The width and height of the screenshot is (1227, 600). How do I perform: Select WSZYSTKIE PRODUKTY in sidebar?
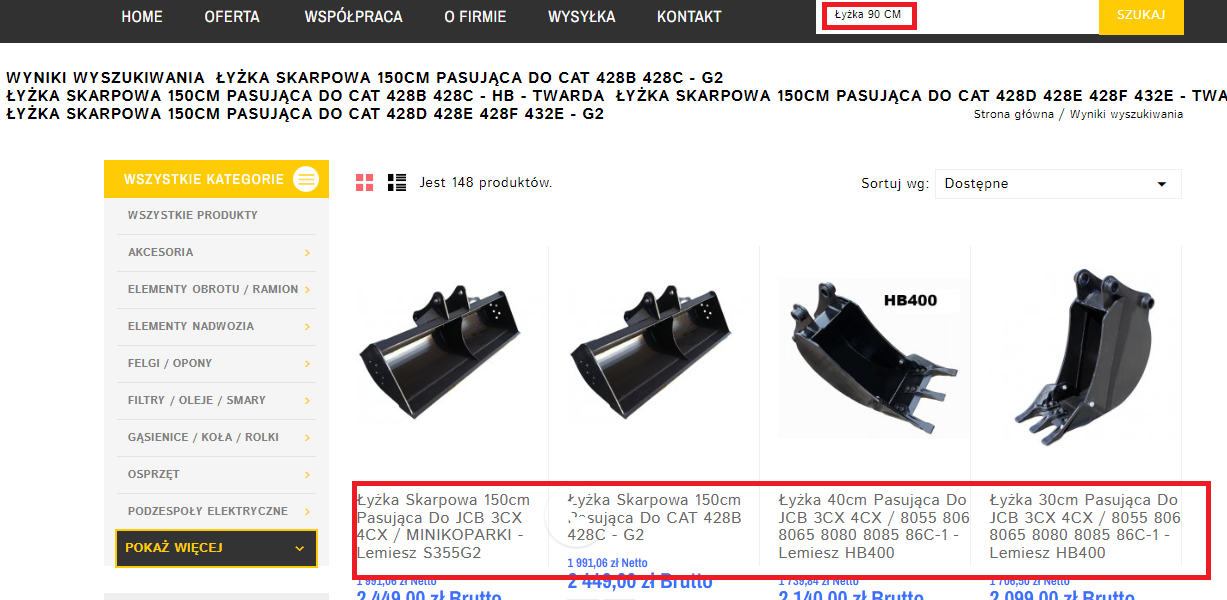193,215
